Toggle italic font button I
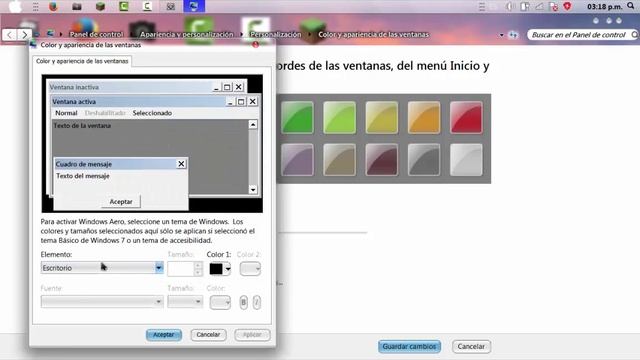Screen dimensions: 640x360 (x=257, y=302)
